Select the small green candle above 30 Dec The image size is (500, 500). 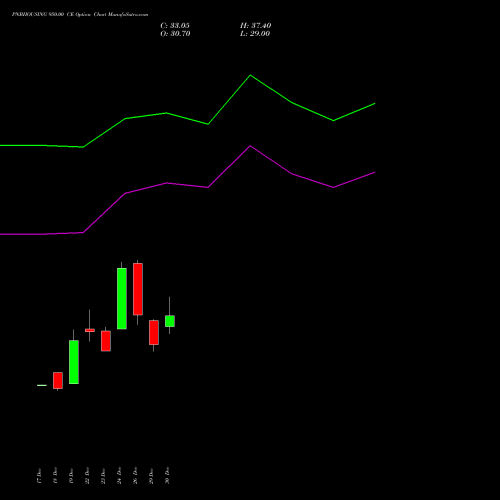click(170, 321)
